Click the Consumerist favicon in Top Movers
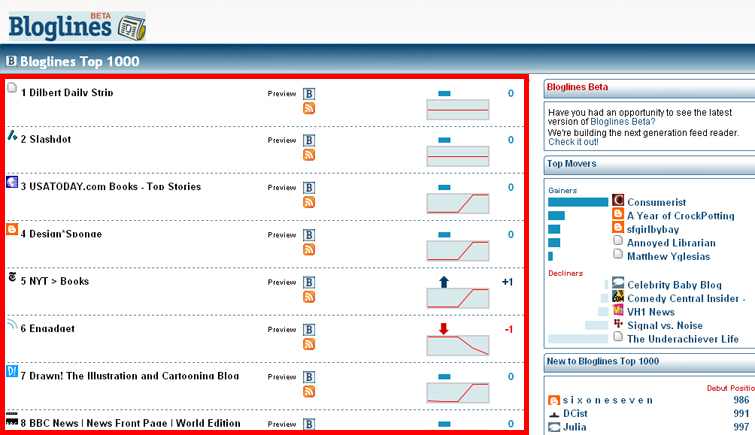 (x=618, y=199)
